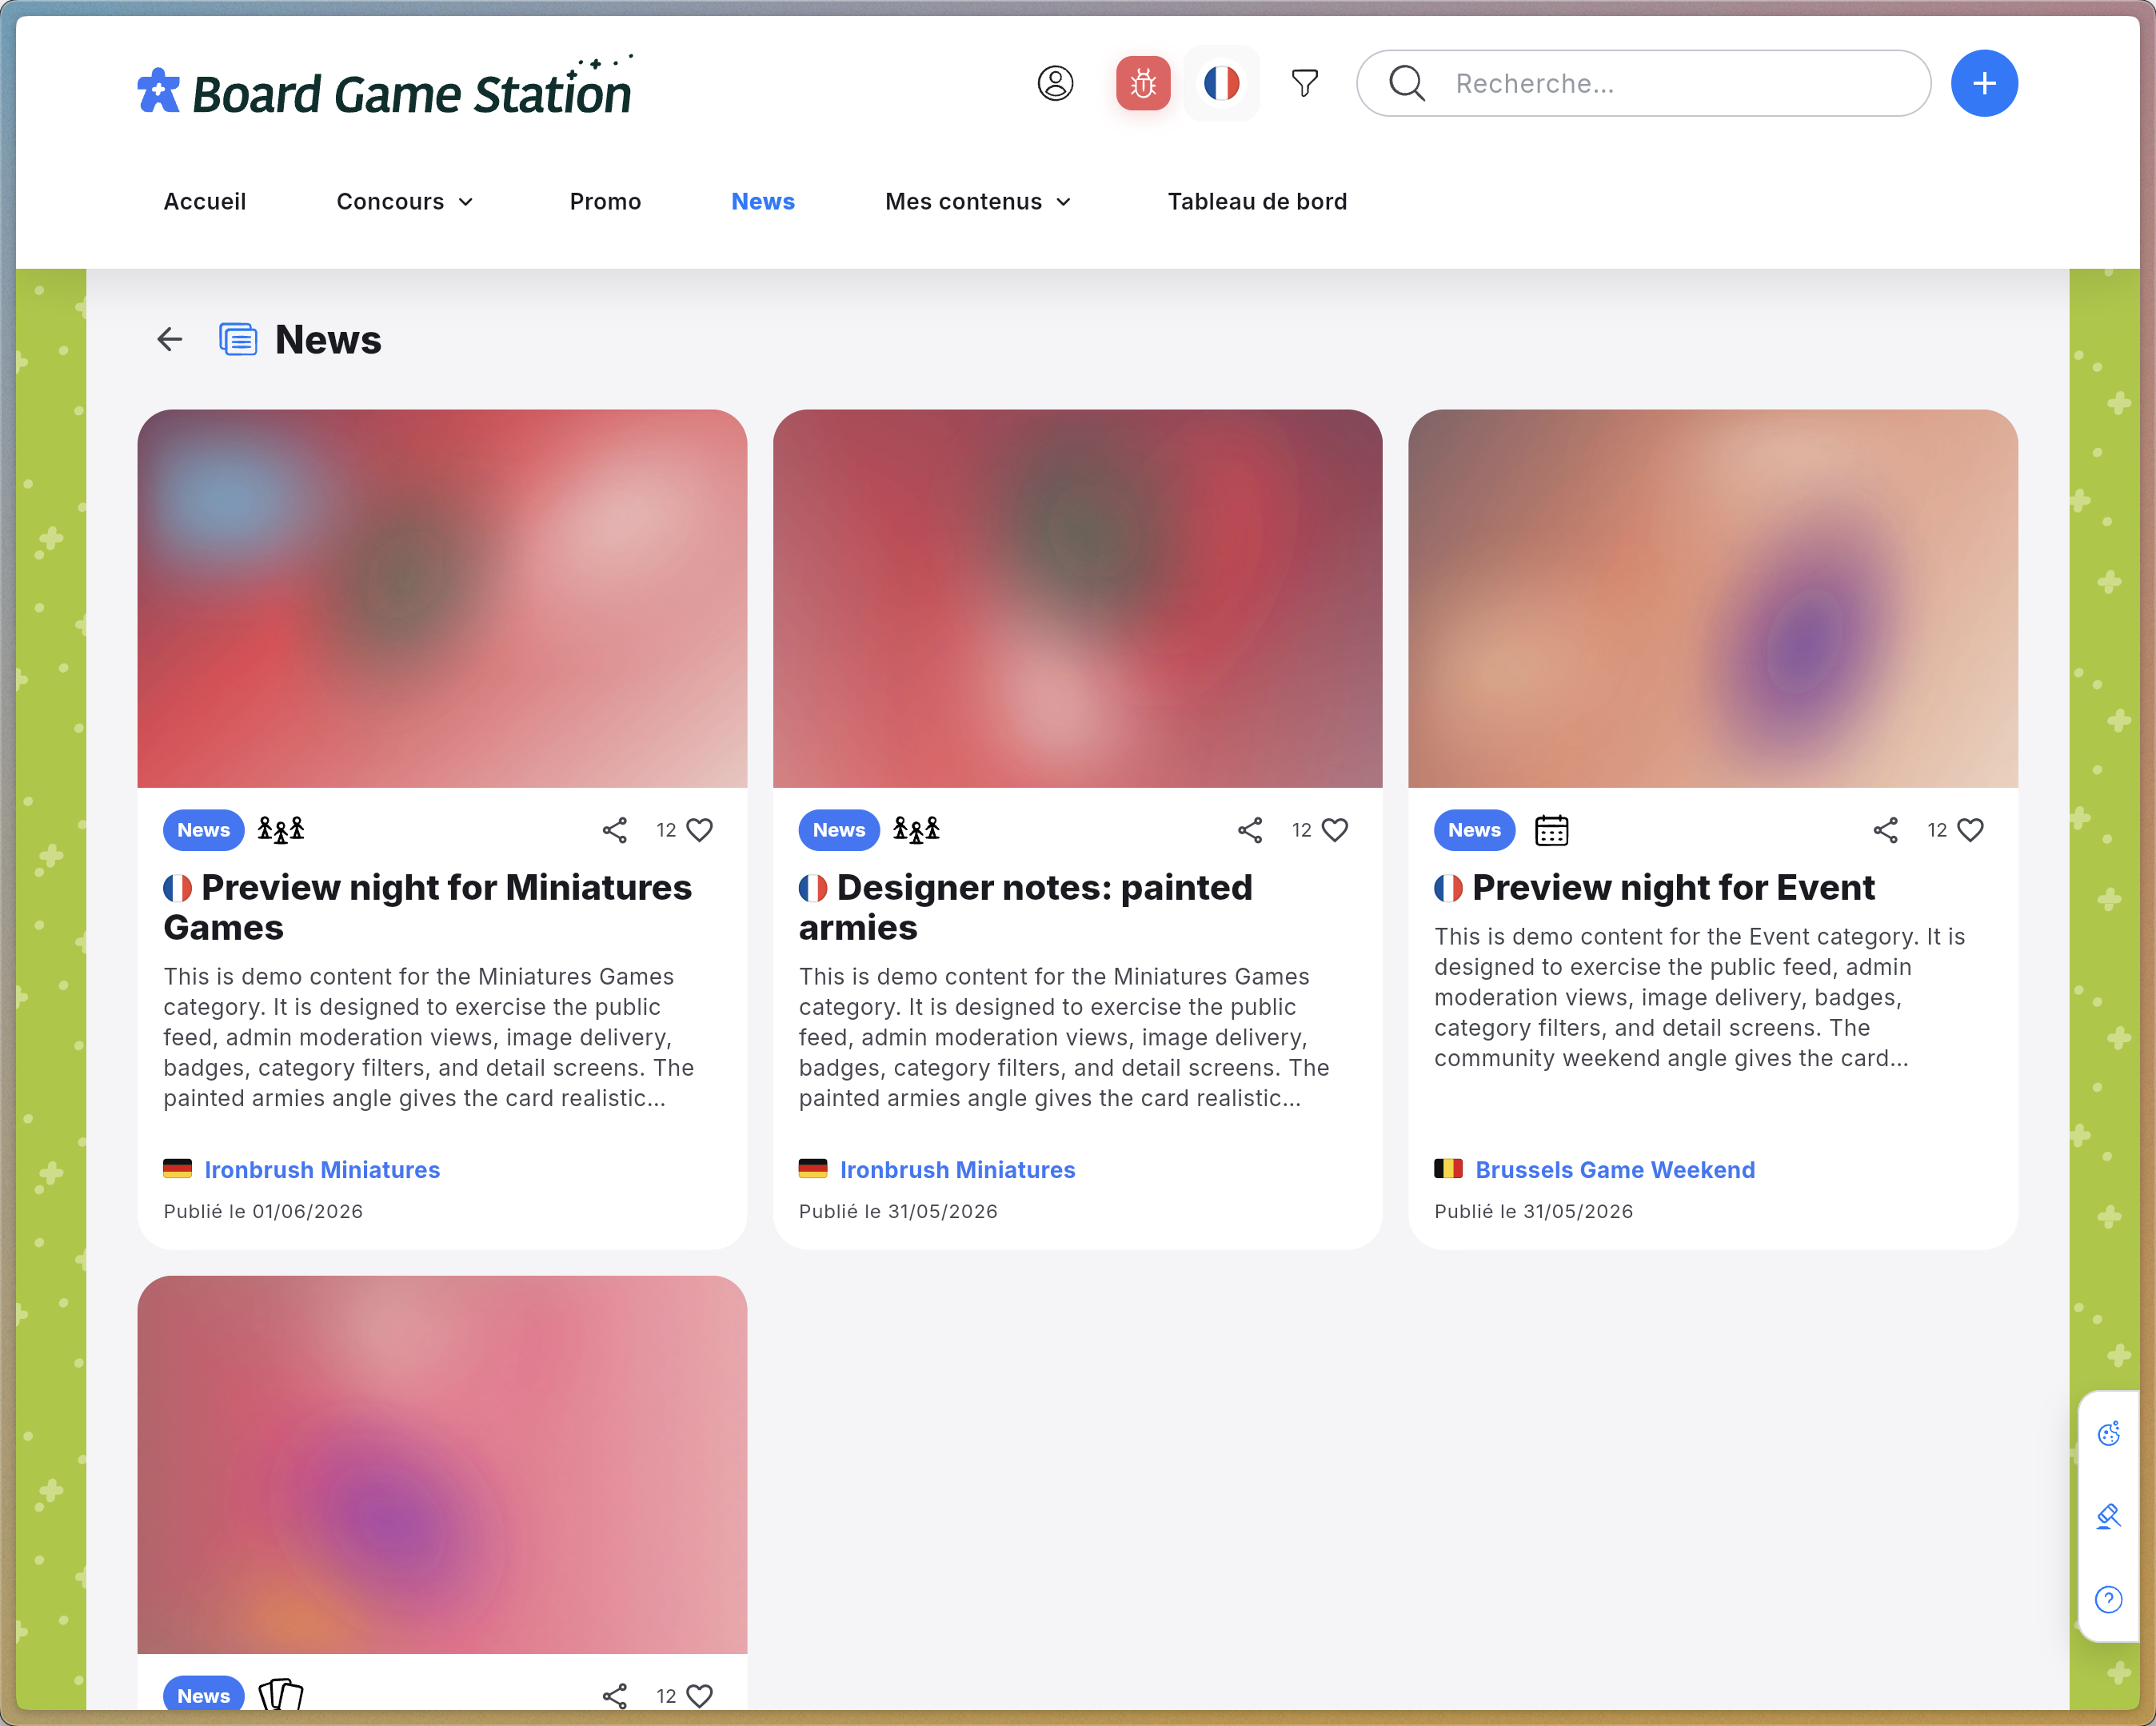Open the Preview night for Miniatures Games title

[428, 907]
